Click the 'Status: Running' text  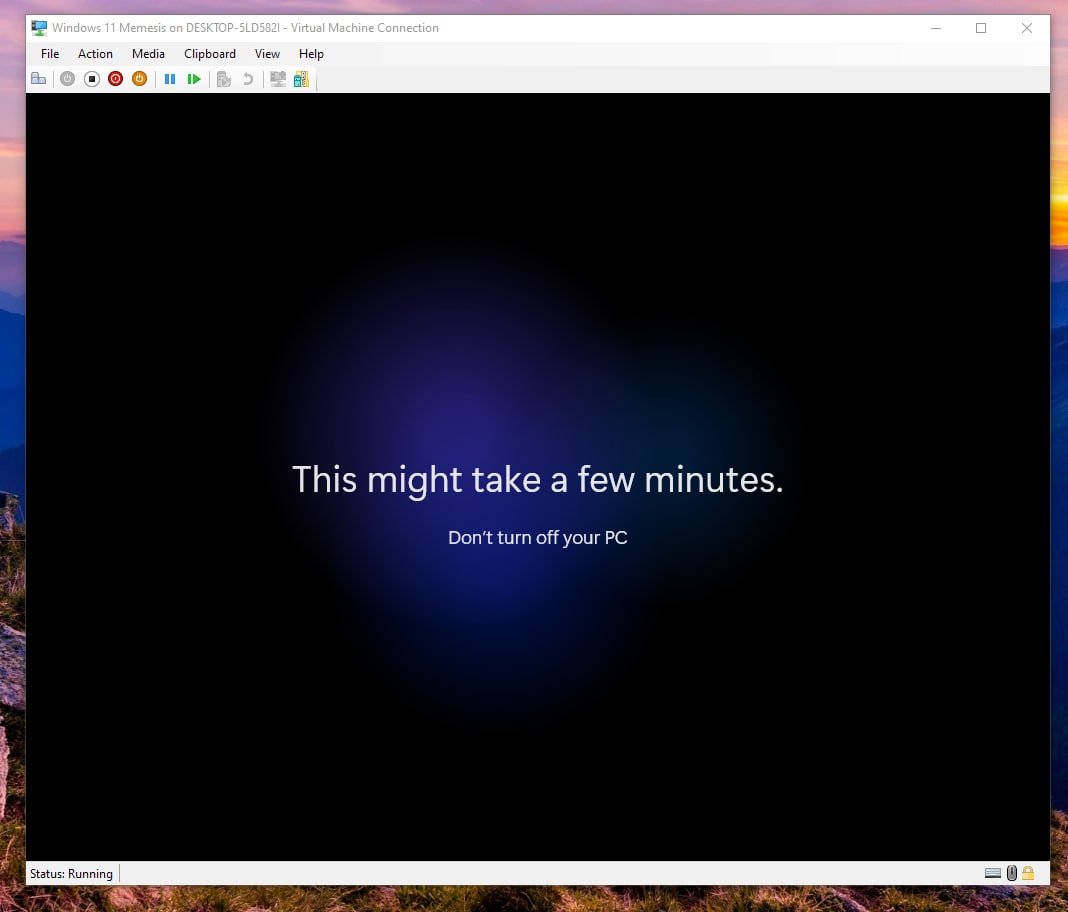pos(72,874)
